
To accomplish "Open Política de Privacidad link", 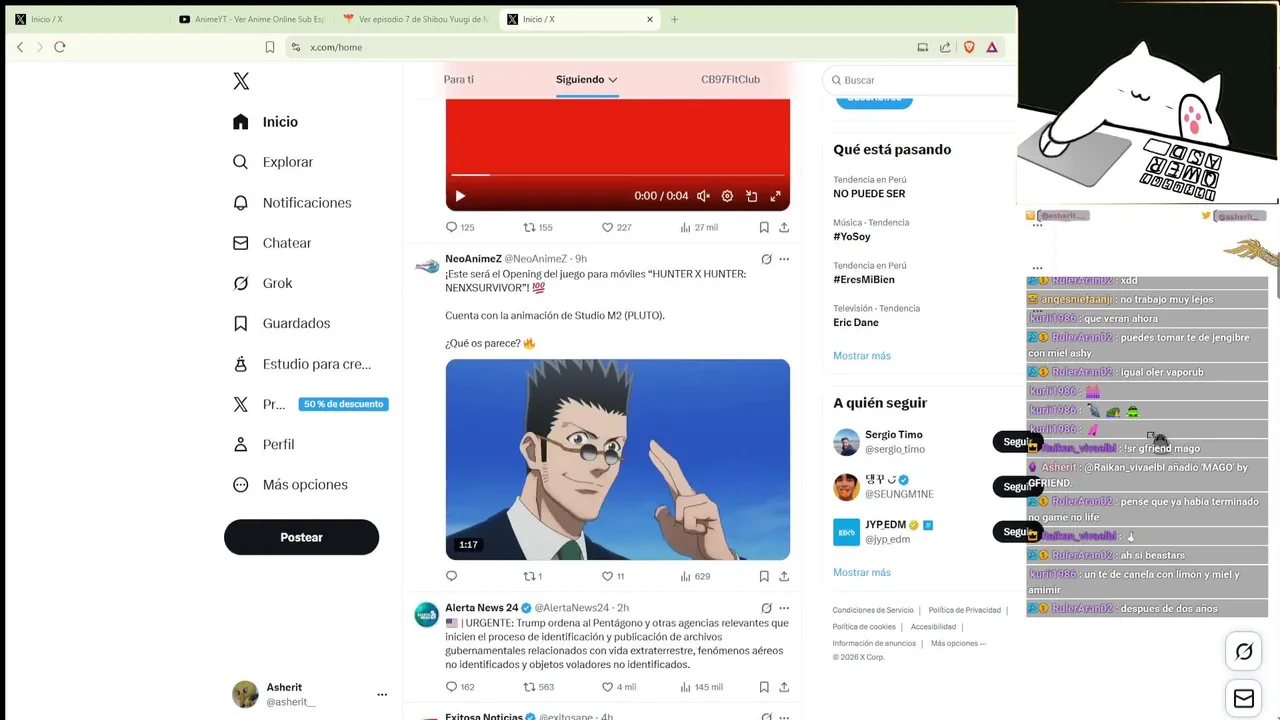I will coord(965,610).
